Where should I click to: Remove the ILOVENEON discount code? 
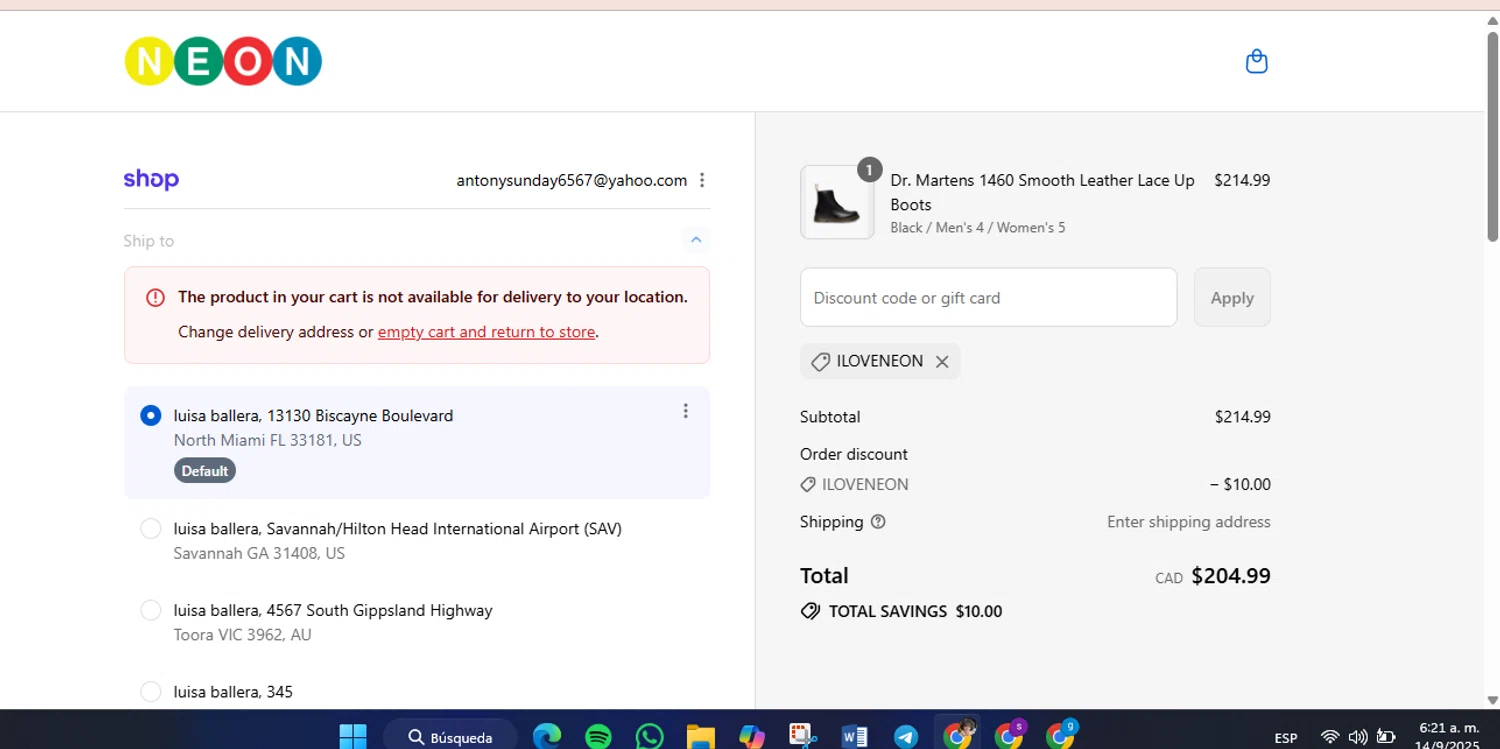[x=942, y=362]
